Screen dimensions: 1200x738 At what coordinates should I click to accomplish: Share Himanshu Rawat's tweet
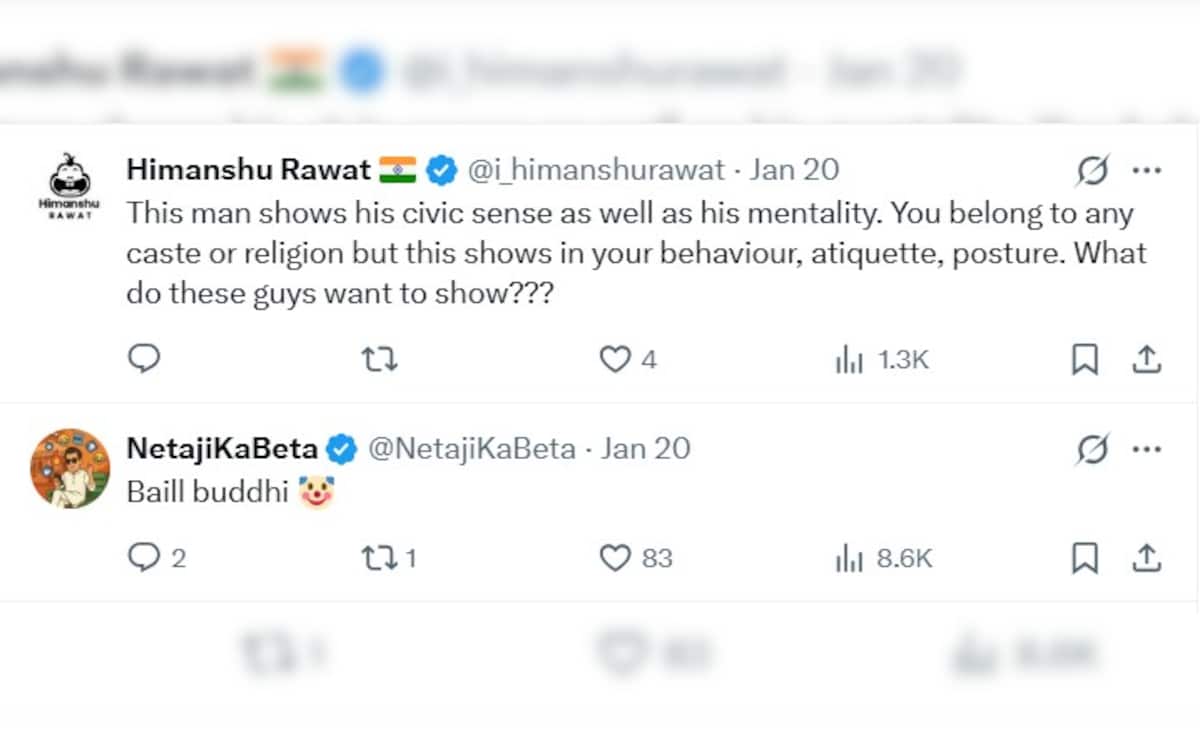pyautogui.click(x=1148, y=358)
